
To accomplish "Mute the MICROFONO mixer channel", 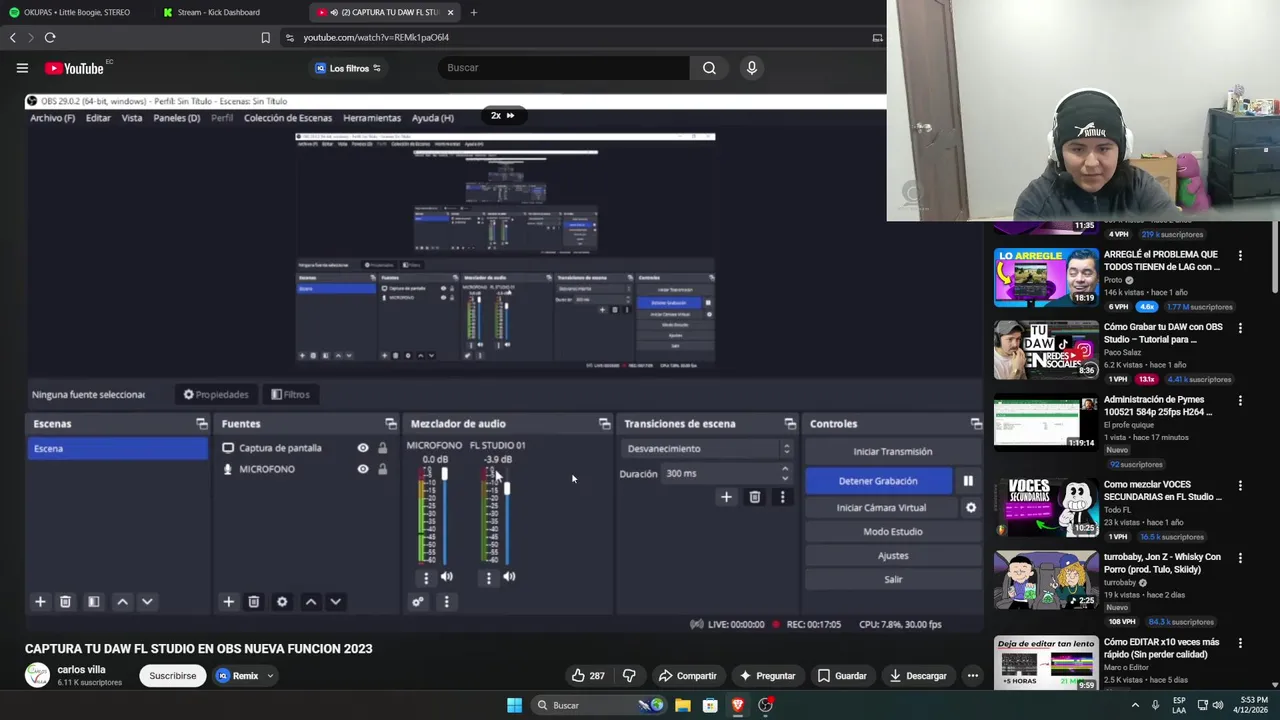I will click(447, 577).
